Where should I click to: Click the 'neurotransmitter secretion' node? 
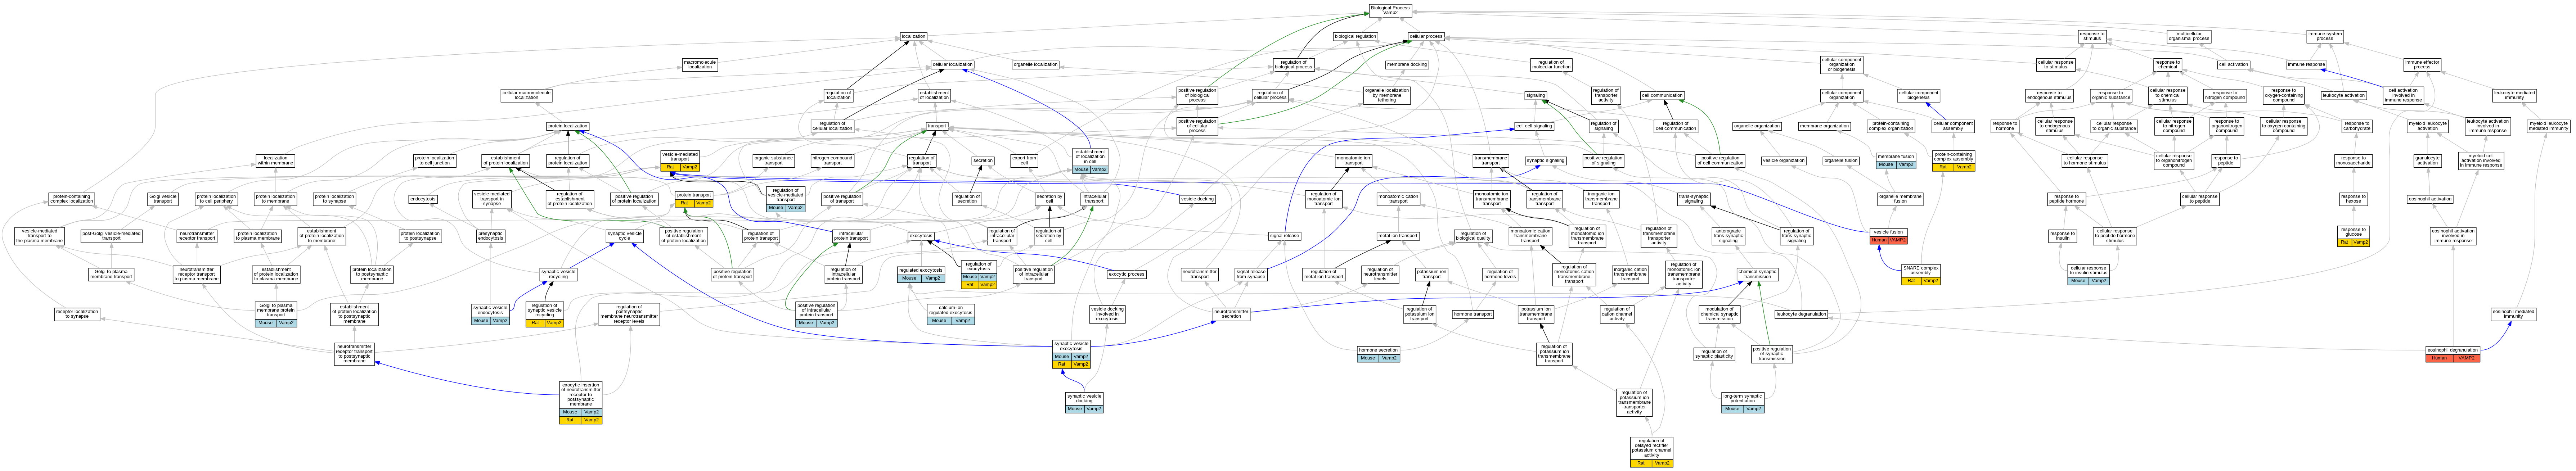click(x=1231, y=314)
